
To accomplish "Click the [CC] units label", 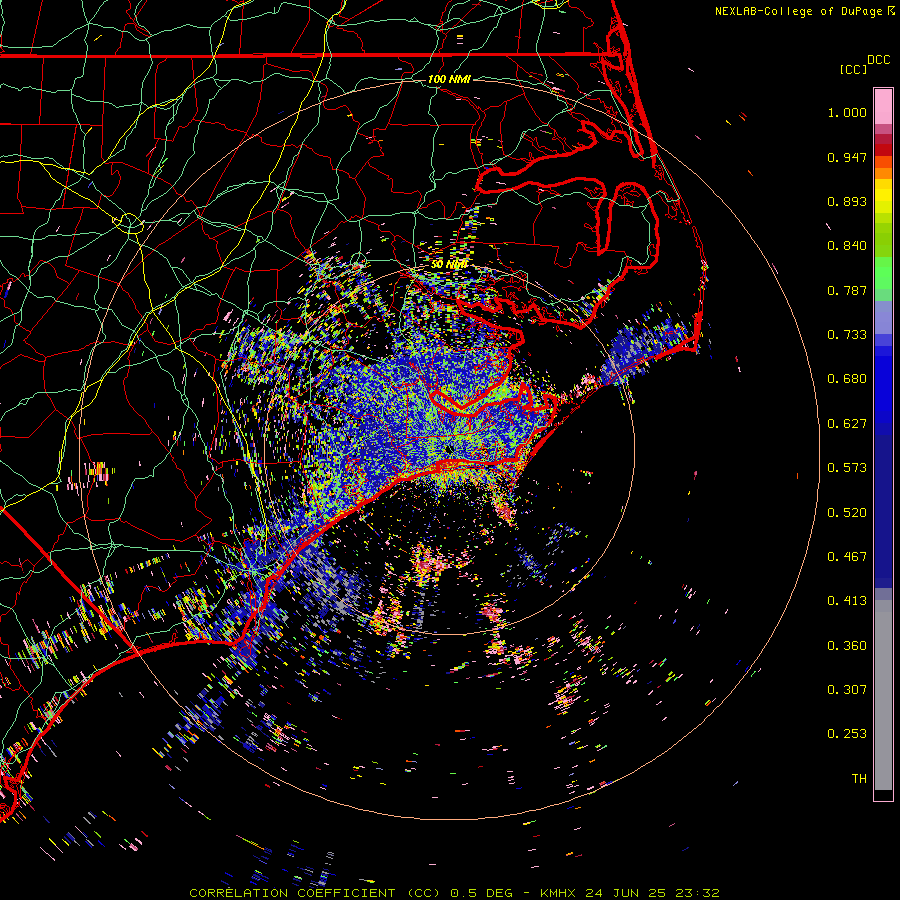I will tap(853, 69).
